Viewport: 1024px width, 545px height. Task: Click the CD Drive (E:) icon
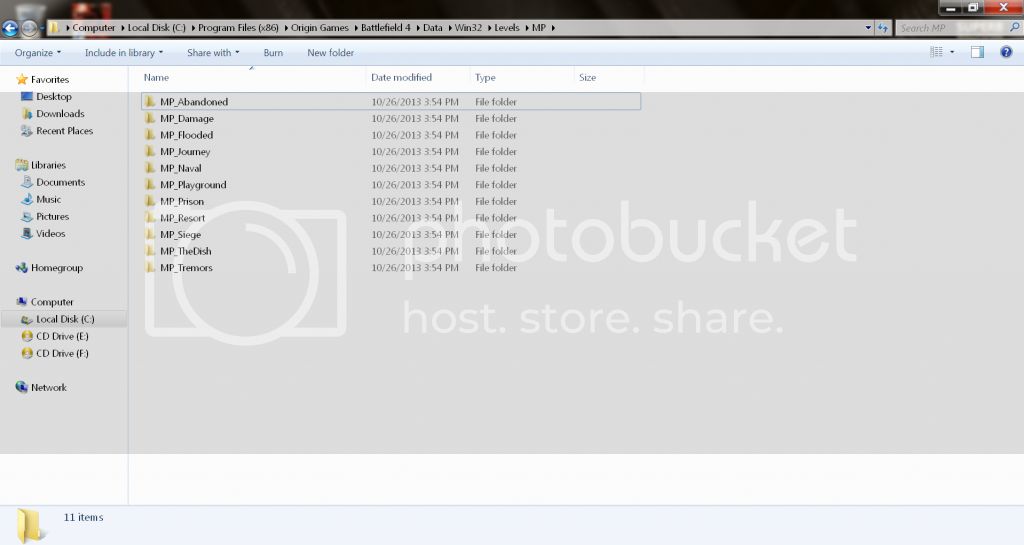pos(26,337)
